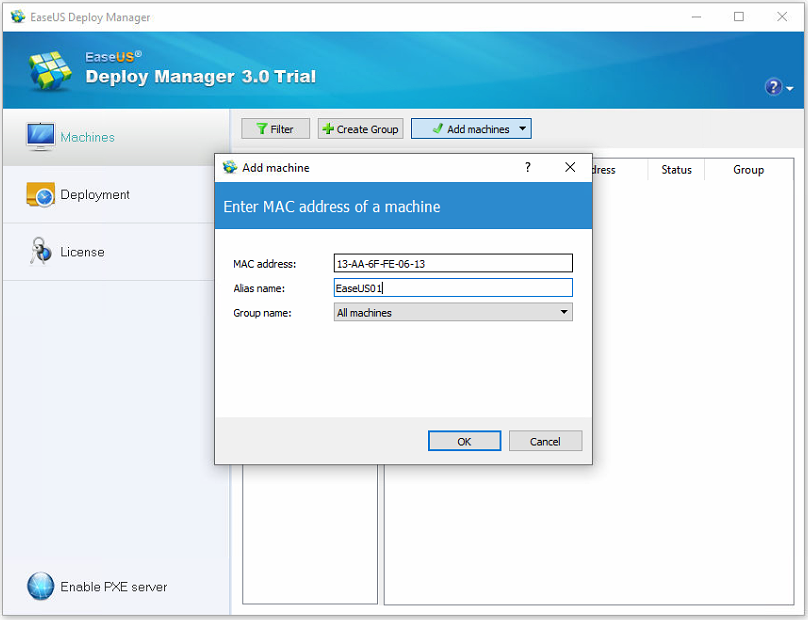This screenshot has width=808, height=620.
Task: Expand the Add machines dropdown arrow
Action: pyautogui.click(x=523, y=128)
